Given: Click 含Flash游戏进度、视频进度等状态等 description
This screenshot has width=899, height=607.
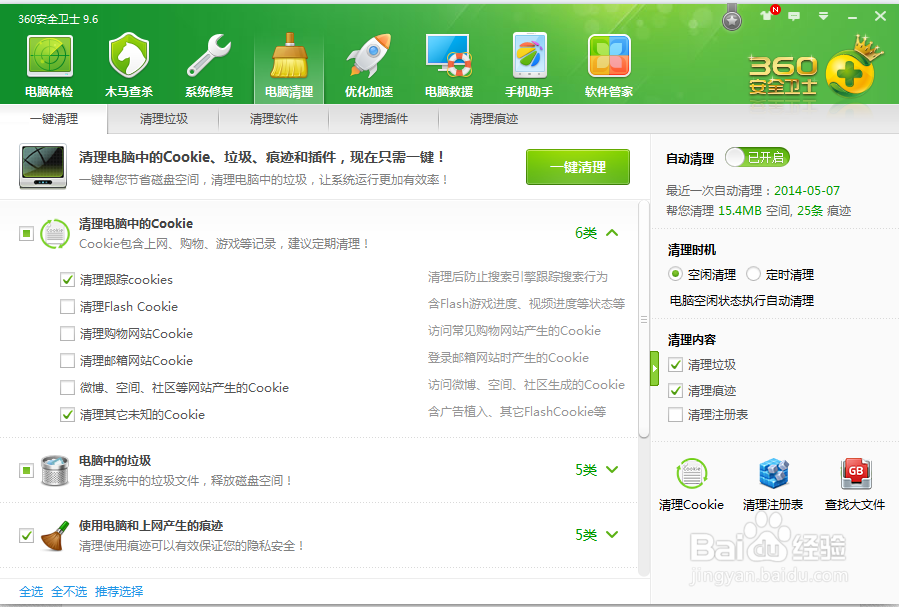Looking at the screenshot, I should click(526, 304).
